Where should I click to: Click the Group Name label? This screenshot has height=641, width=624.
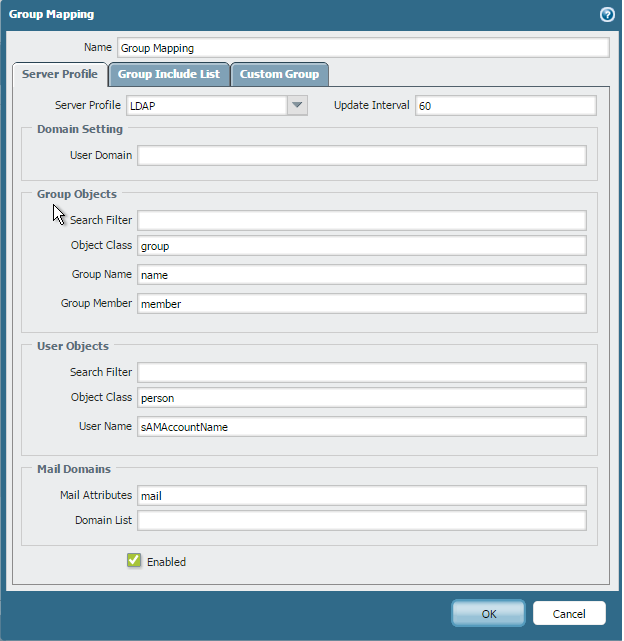[102, 274]
